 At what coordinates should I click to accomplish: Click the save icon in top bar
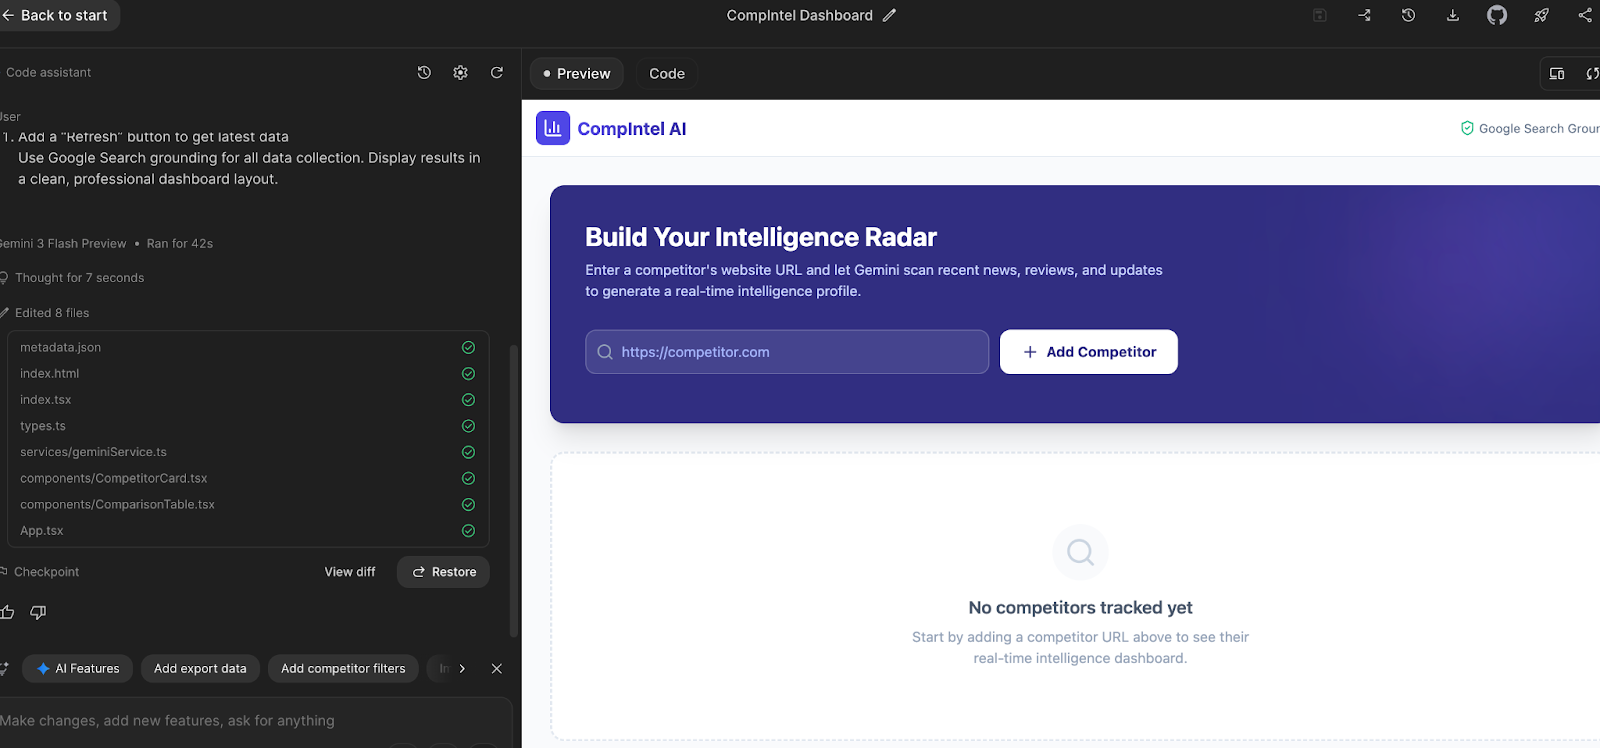click(1320, 15)
